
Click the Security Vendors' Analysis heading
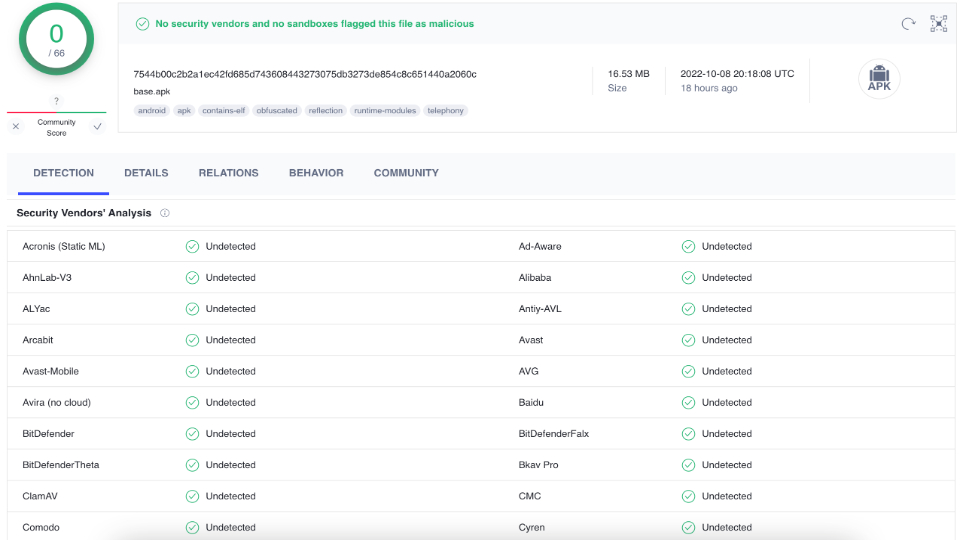coord(84,213)
